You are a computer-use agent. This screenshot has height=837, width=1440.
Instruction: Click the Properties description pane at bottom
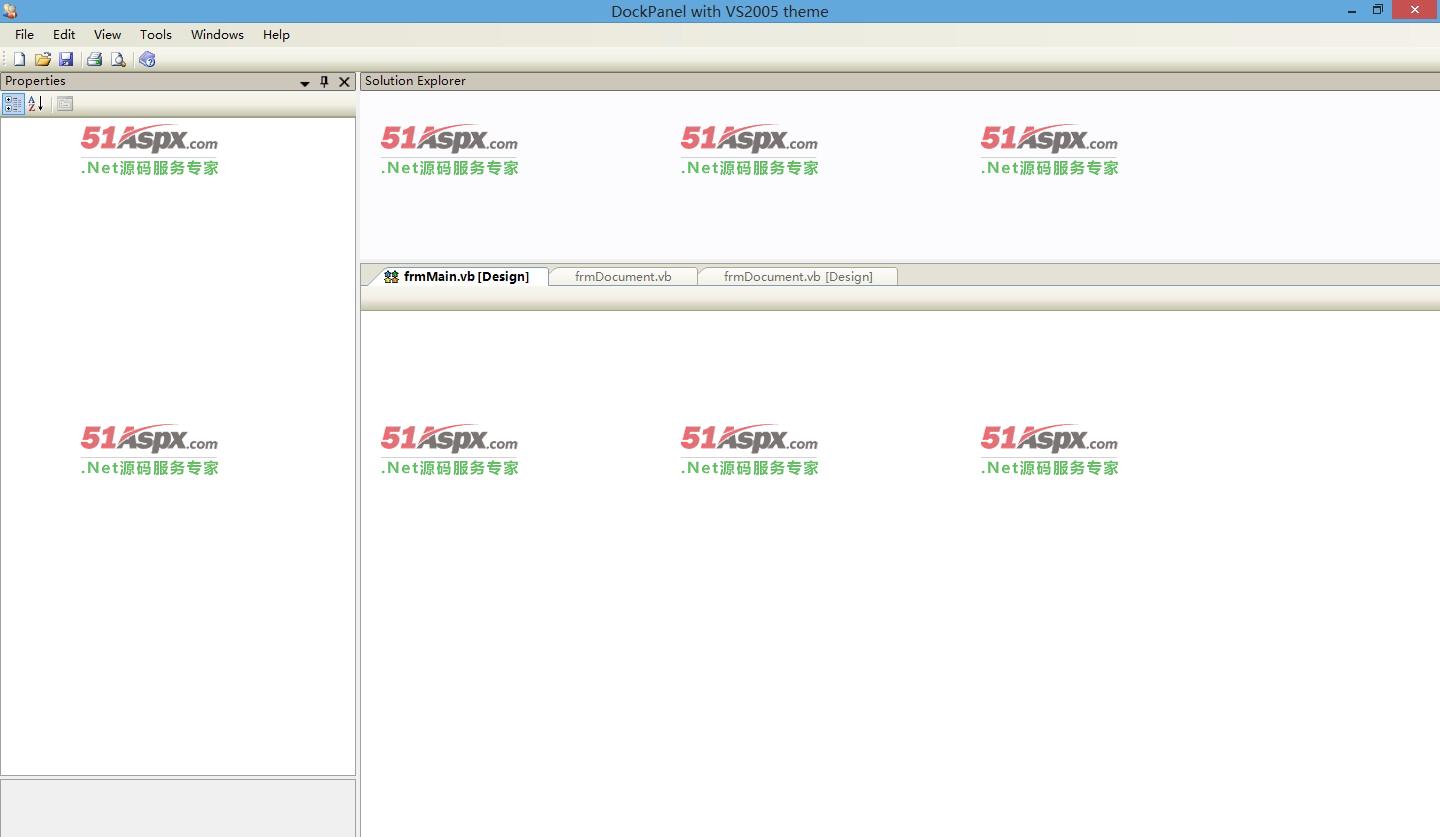(178, 808)
